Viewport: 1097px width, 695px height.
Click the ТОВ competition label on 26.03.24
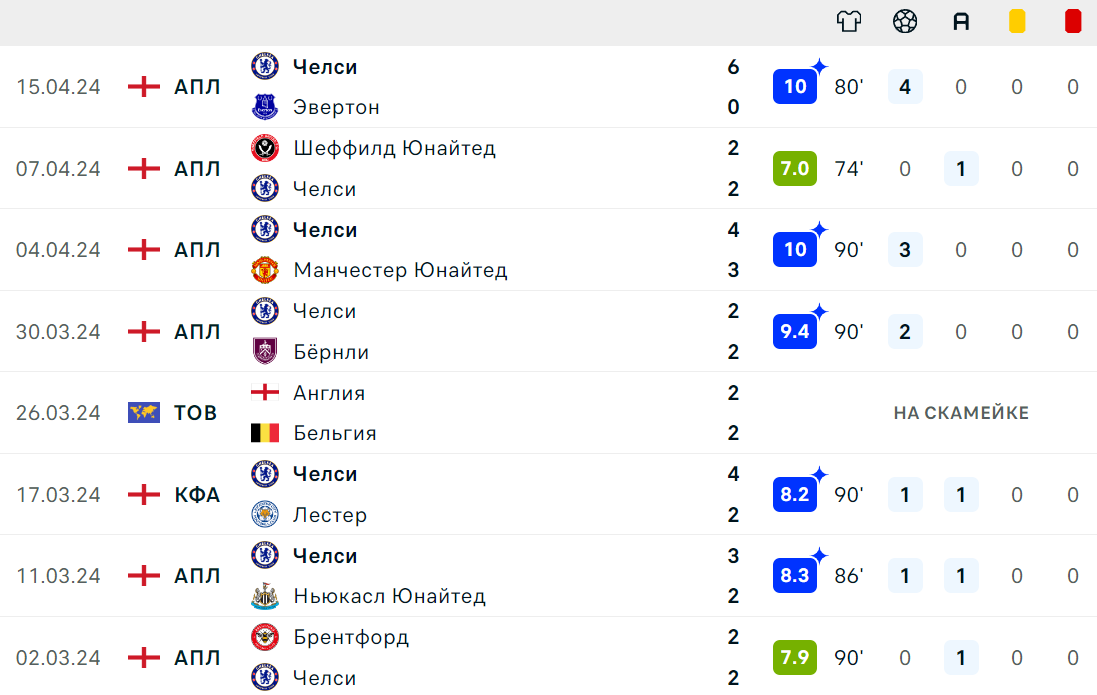[x=195, y=413]
